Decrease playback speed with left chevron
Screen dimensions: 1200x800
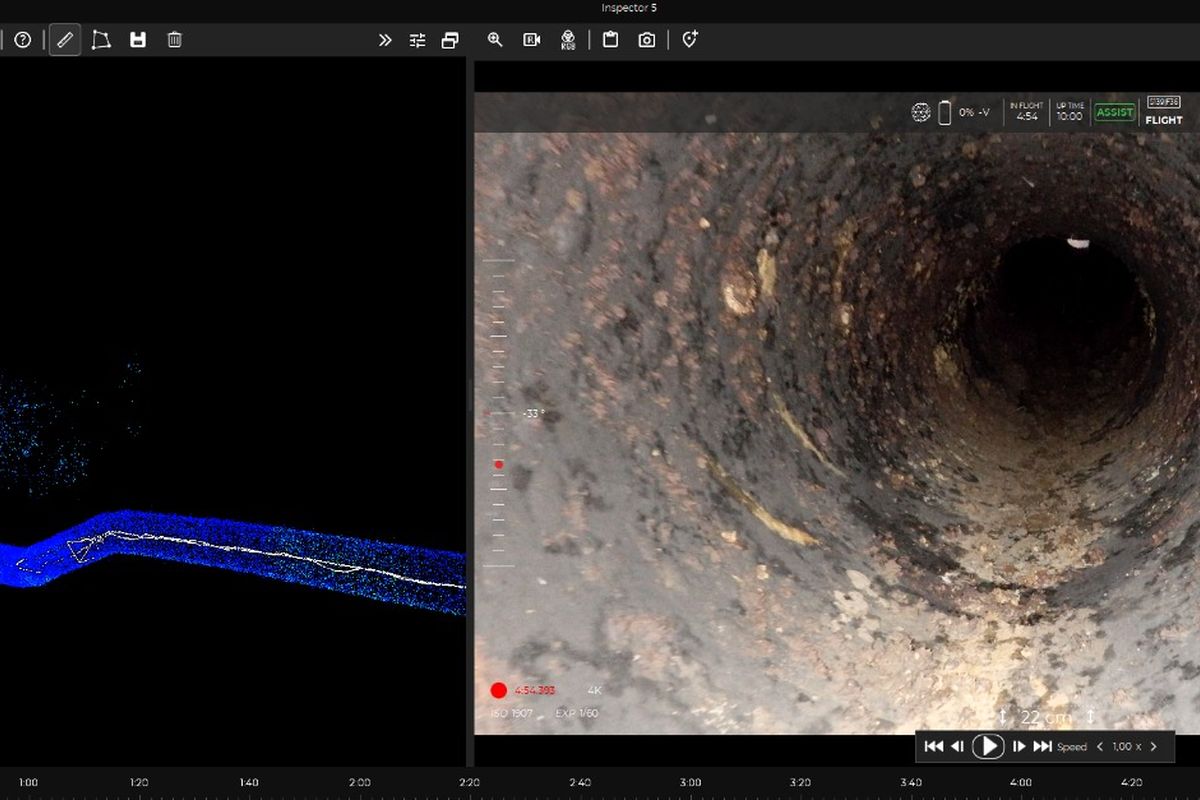(x=1100, y=746)
